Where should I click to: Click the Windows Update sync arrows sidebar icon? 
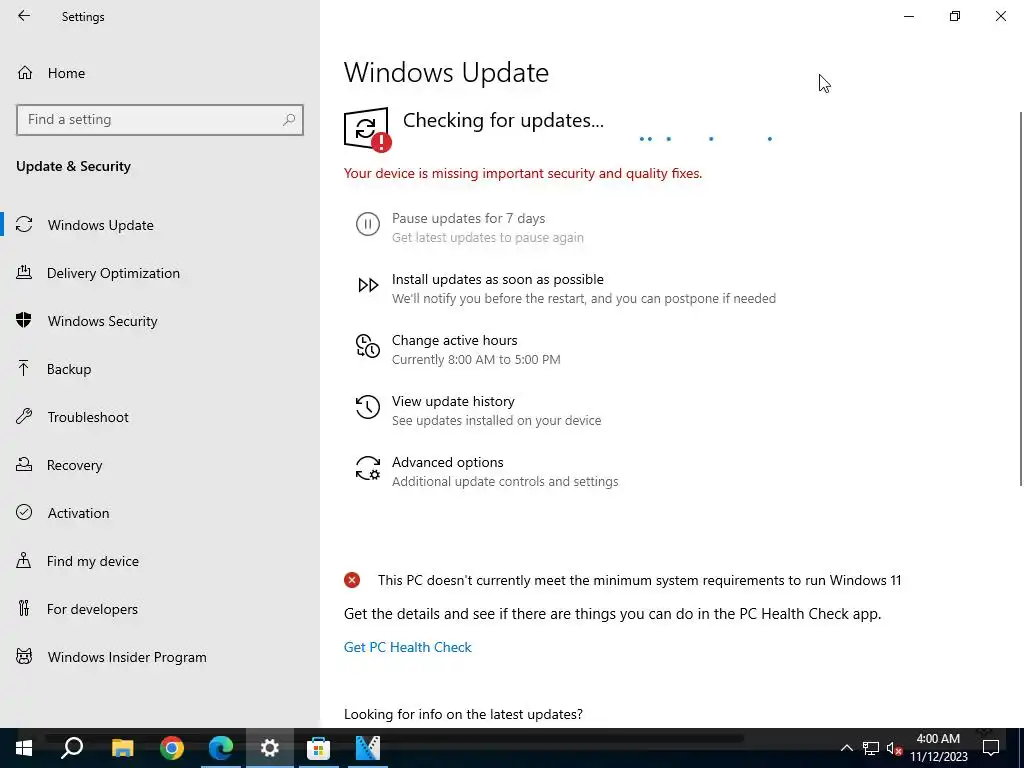pos(24,225)
